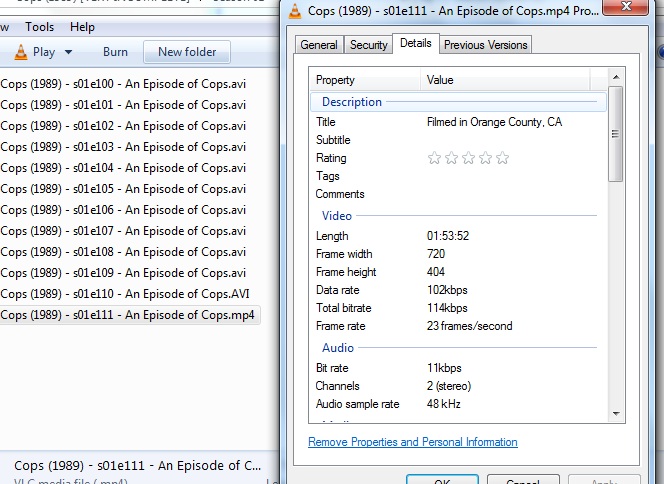Click the VLC cone icon beside Play

20,52
